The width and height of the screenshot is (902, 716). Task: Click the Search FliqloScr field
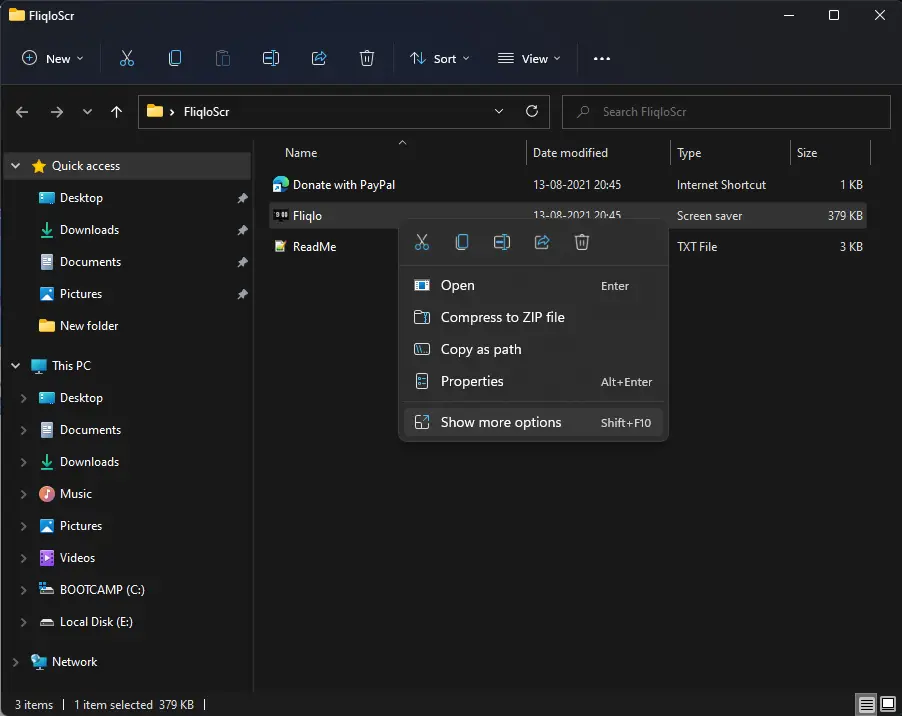pyautogui.click(x=726, y=112)
